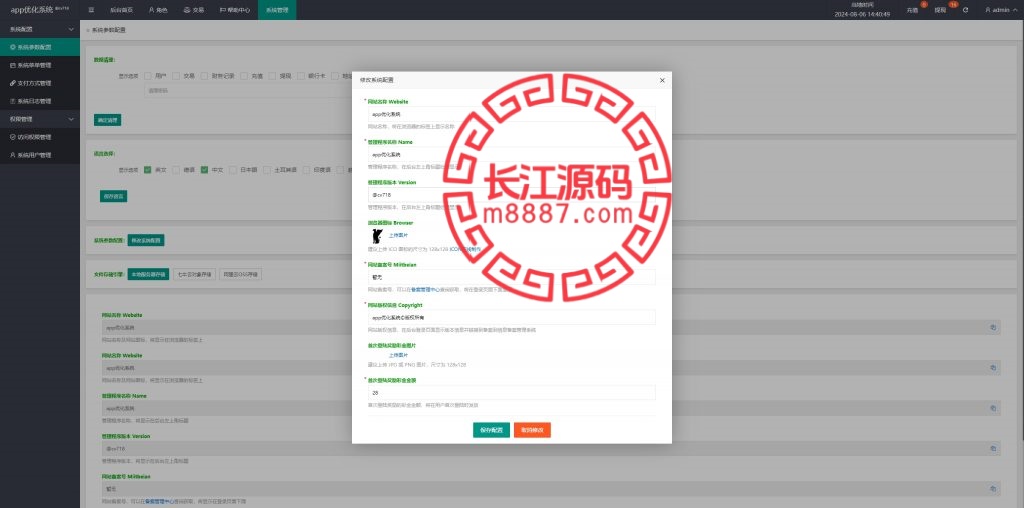1024x508 pixels.
Task: Select the 阿里云OSS存储 storage option
Action: [x=240, y=275]
